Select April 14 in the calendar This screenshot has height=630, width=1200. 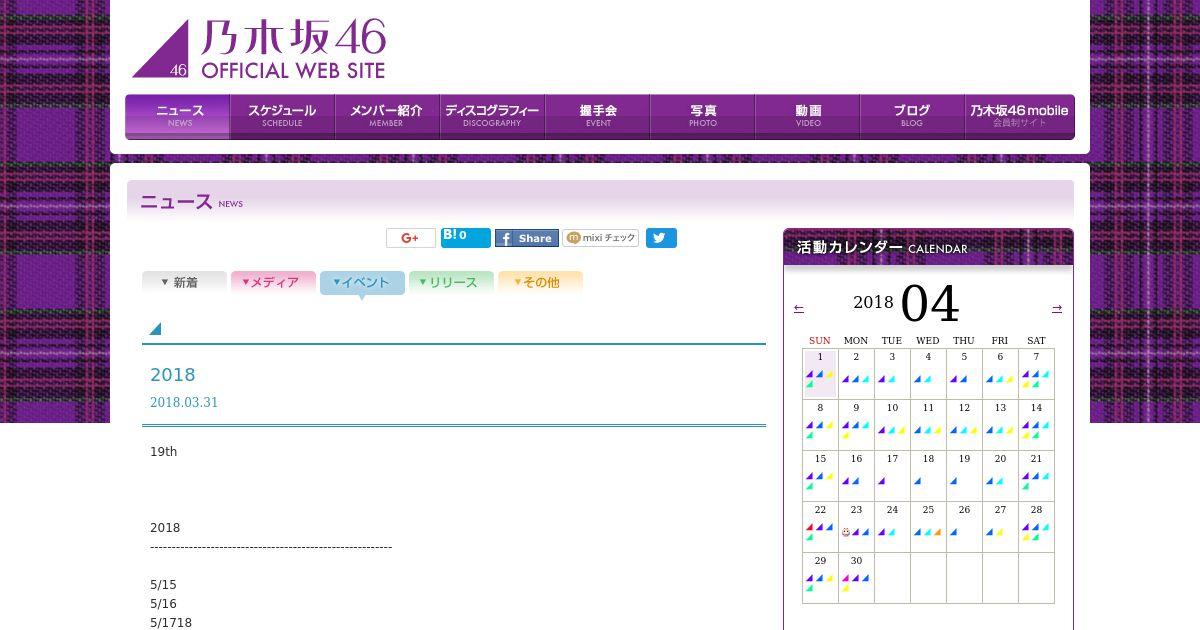(1036, 424)
